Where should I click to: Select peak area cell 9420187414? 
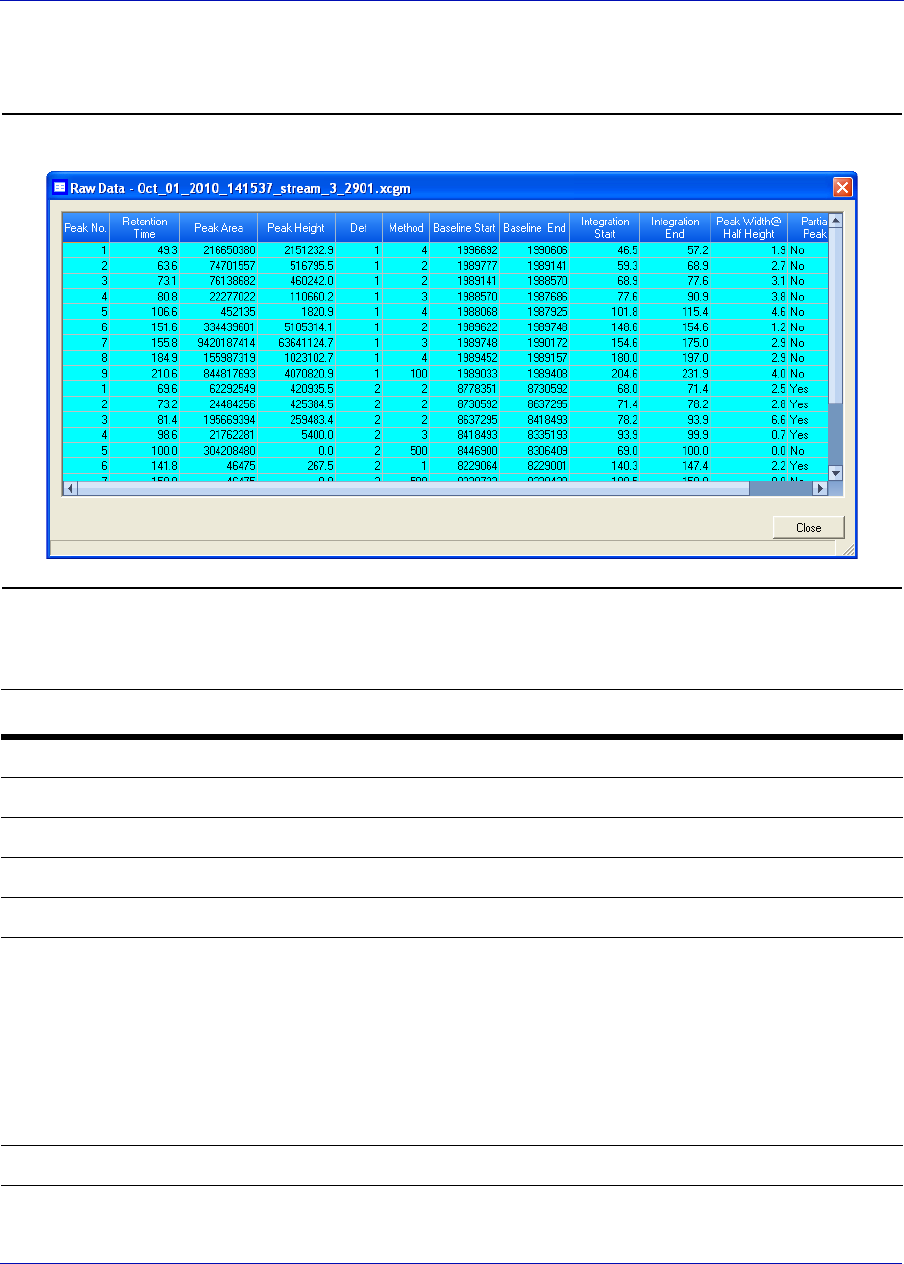[x=219, y=342]
